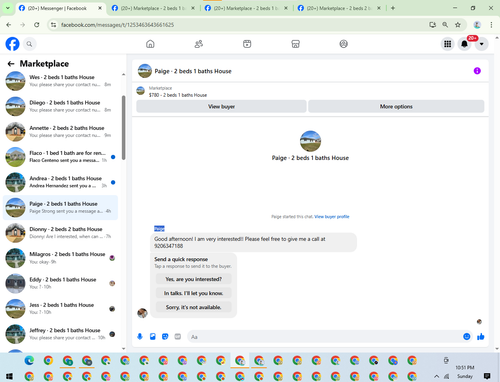Open the GIF picker icon
The height and width of the screenshot is (382, 500).
[x=178, y=337]
